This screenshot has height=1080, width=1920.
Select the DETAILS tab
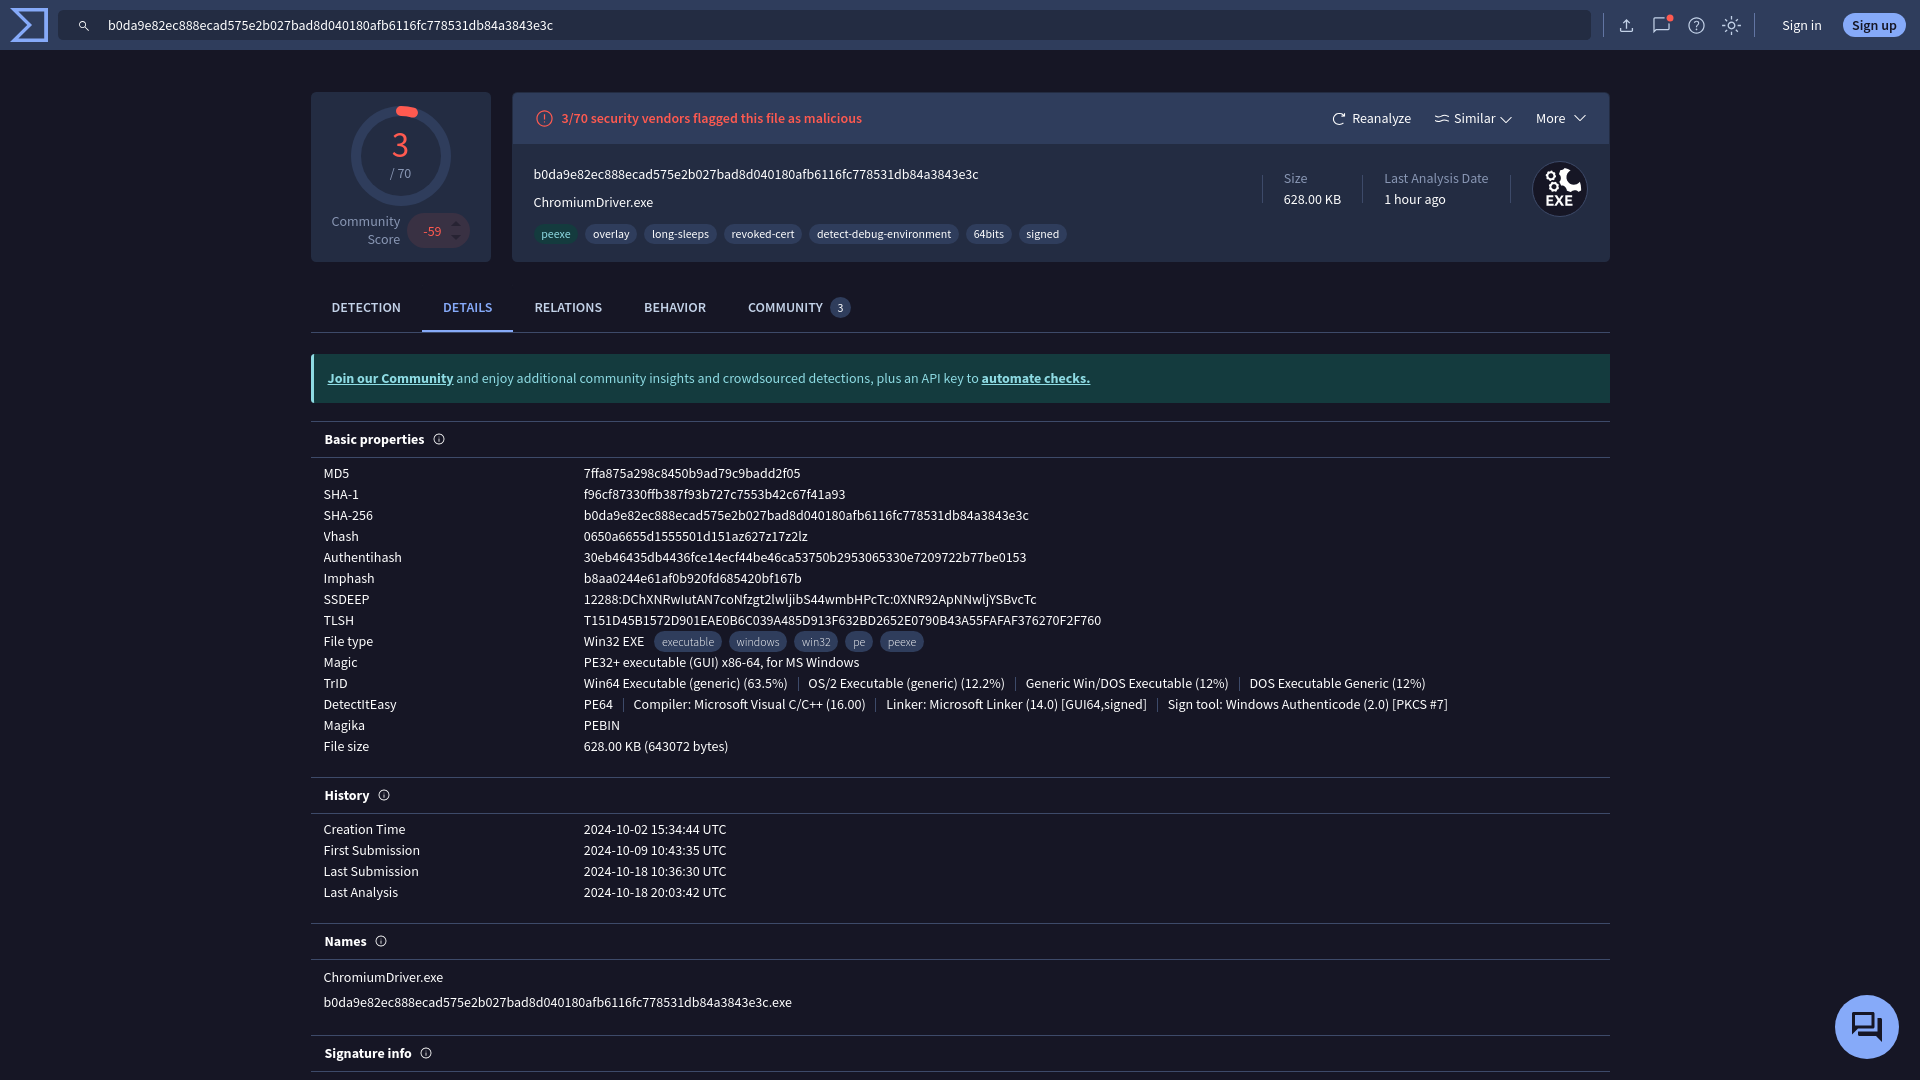point(468,308)
